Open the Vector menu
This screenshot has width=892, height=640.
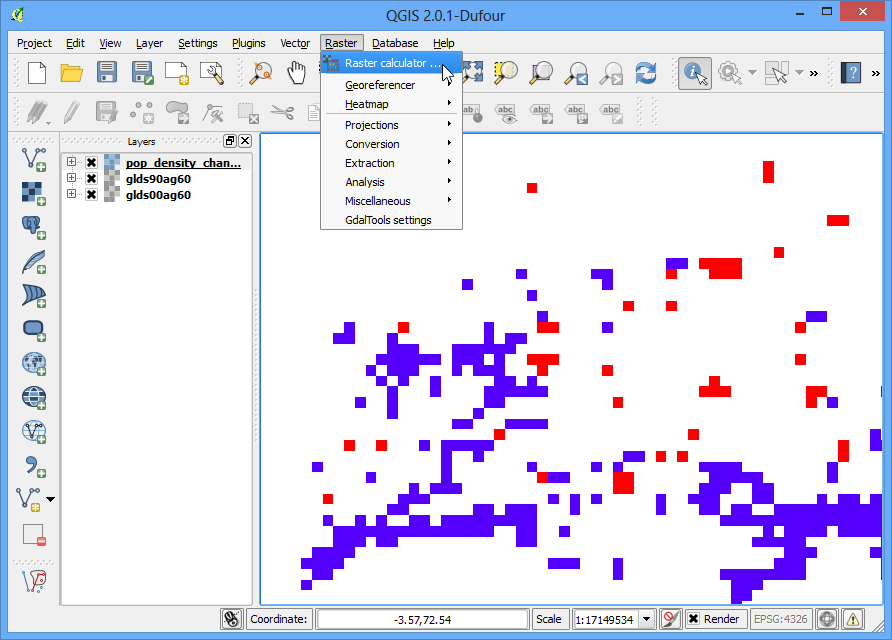(x=295, y=43)
